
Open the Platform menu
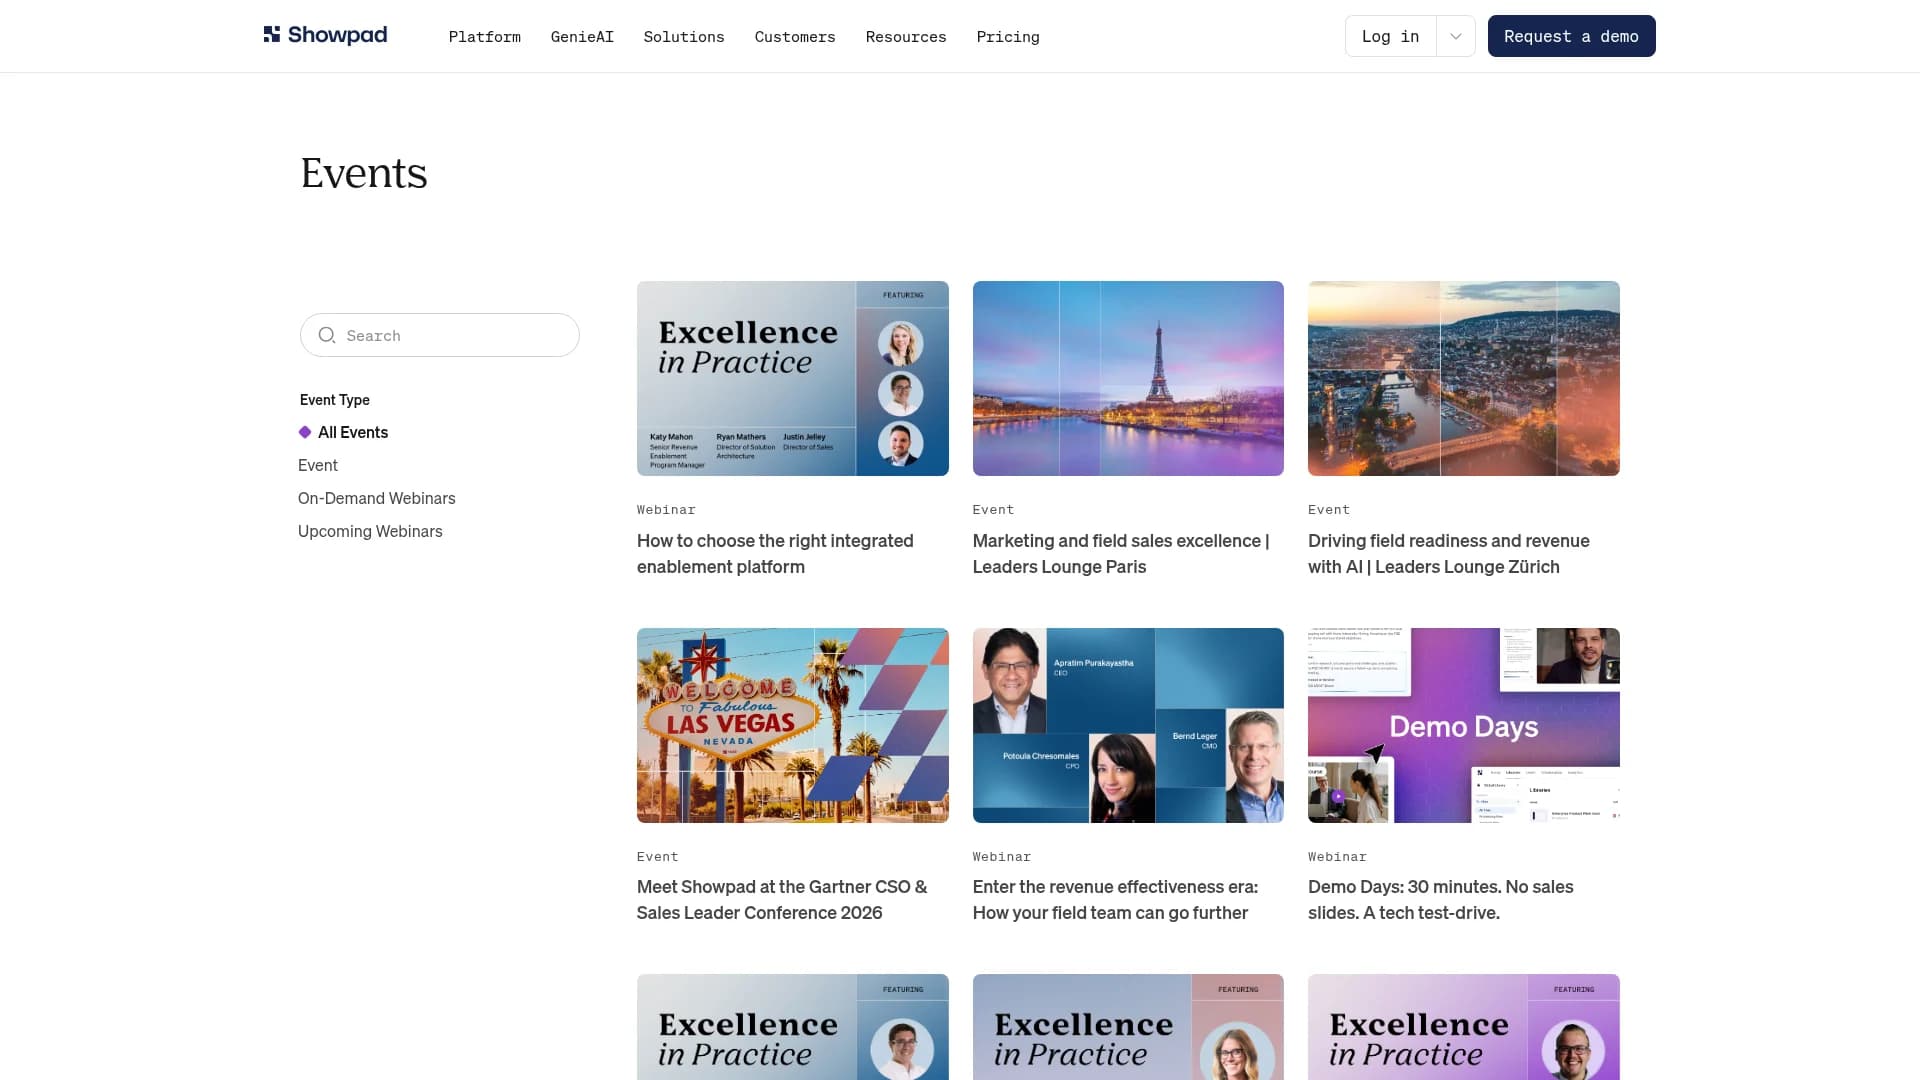pos(484,37)
